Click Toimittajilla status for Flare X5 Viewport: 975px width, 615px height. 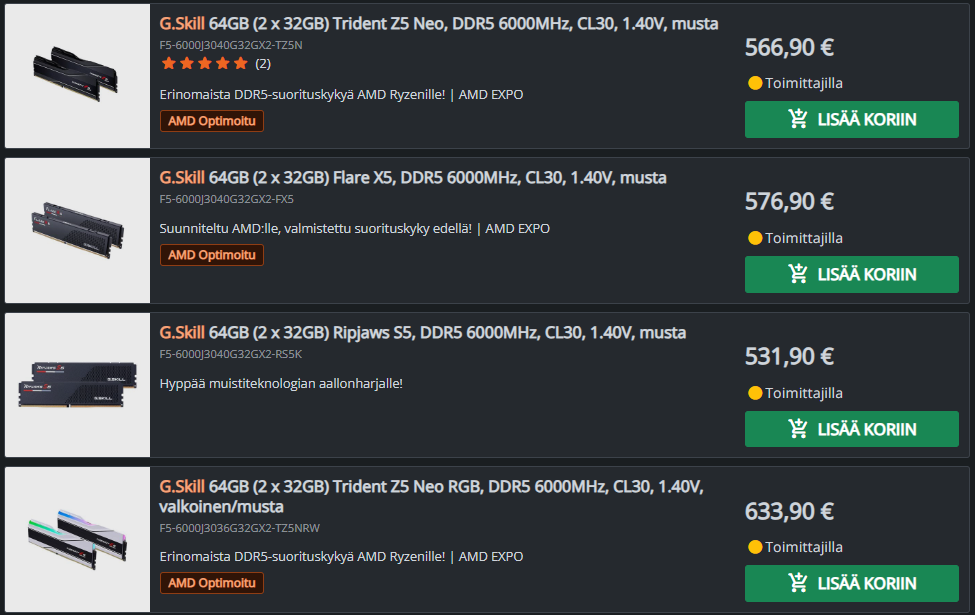click(803, 238)
